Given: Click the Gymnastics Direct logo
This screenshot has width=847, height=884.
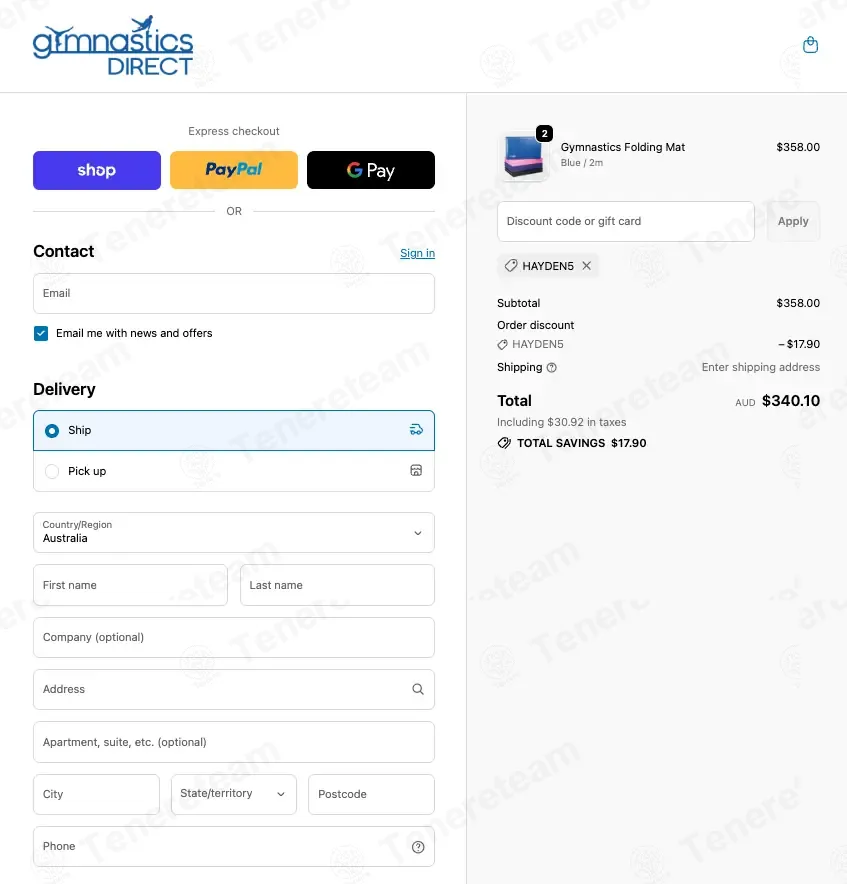Looking at the screenshot, I should click(x=113, y=46).
